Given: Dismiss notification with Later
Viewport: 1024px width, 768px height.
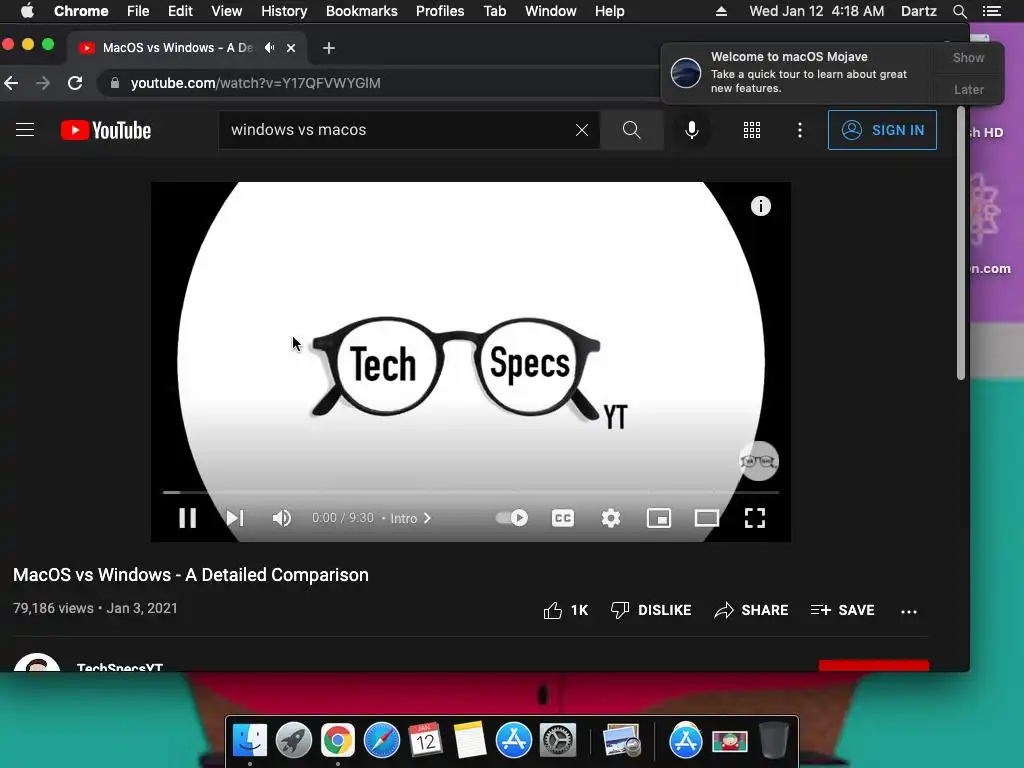Looking at the screenshot, I should pyautogui.click(x=968, y=89).
